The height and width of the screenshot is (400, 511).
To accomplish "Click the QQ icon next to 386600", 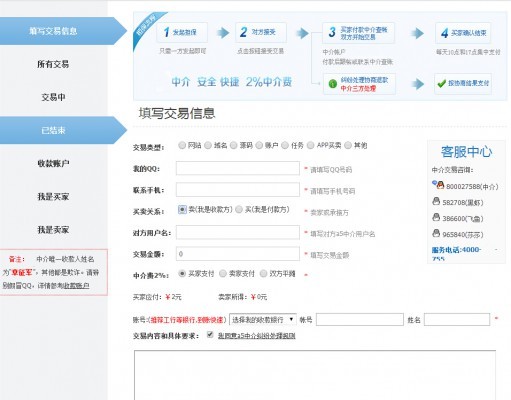I will pos(436,217).
